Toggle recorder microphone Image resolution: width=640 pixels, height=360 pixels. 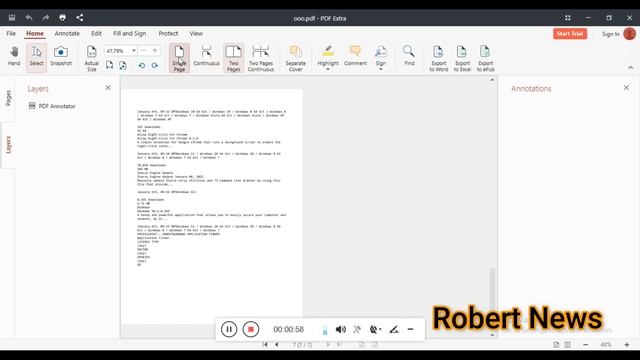click(357, 329)
